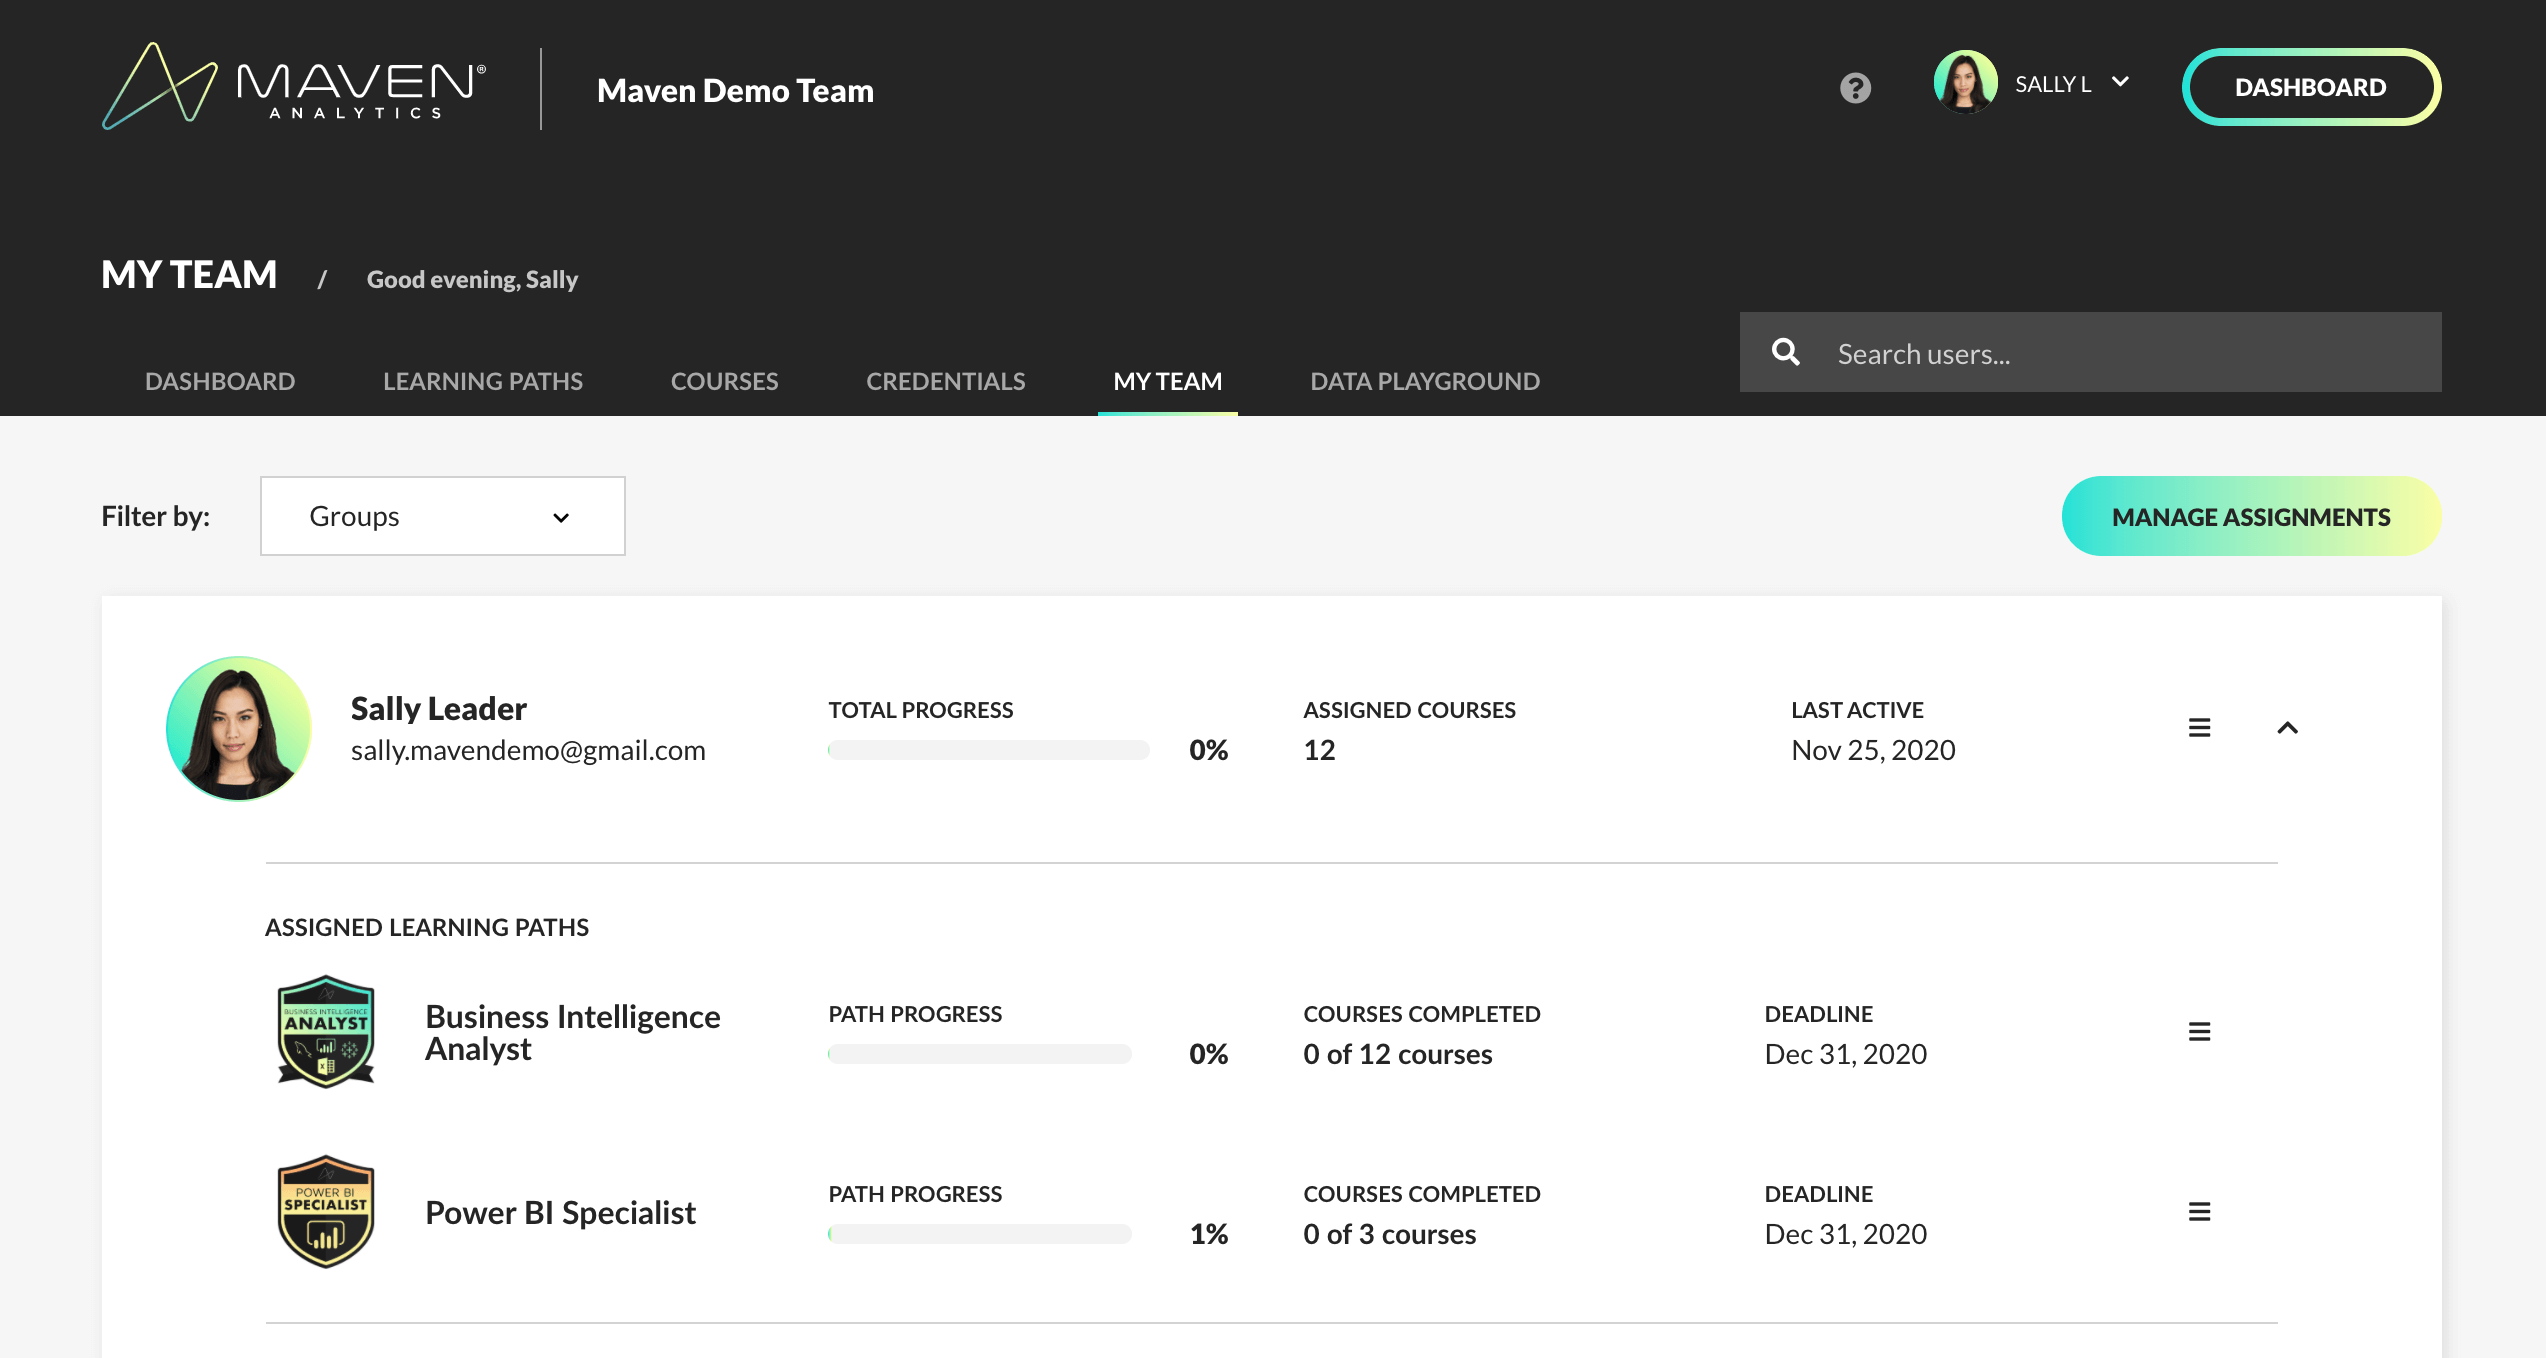Click Sally Leader's total progress bar
The height and width of the screenshot is (1358, 2546).
(988, 750)
